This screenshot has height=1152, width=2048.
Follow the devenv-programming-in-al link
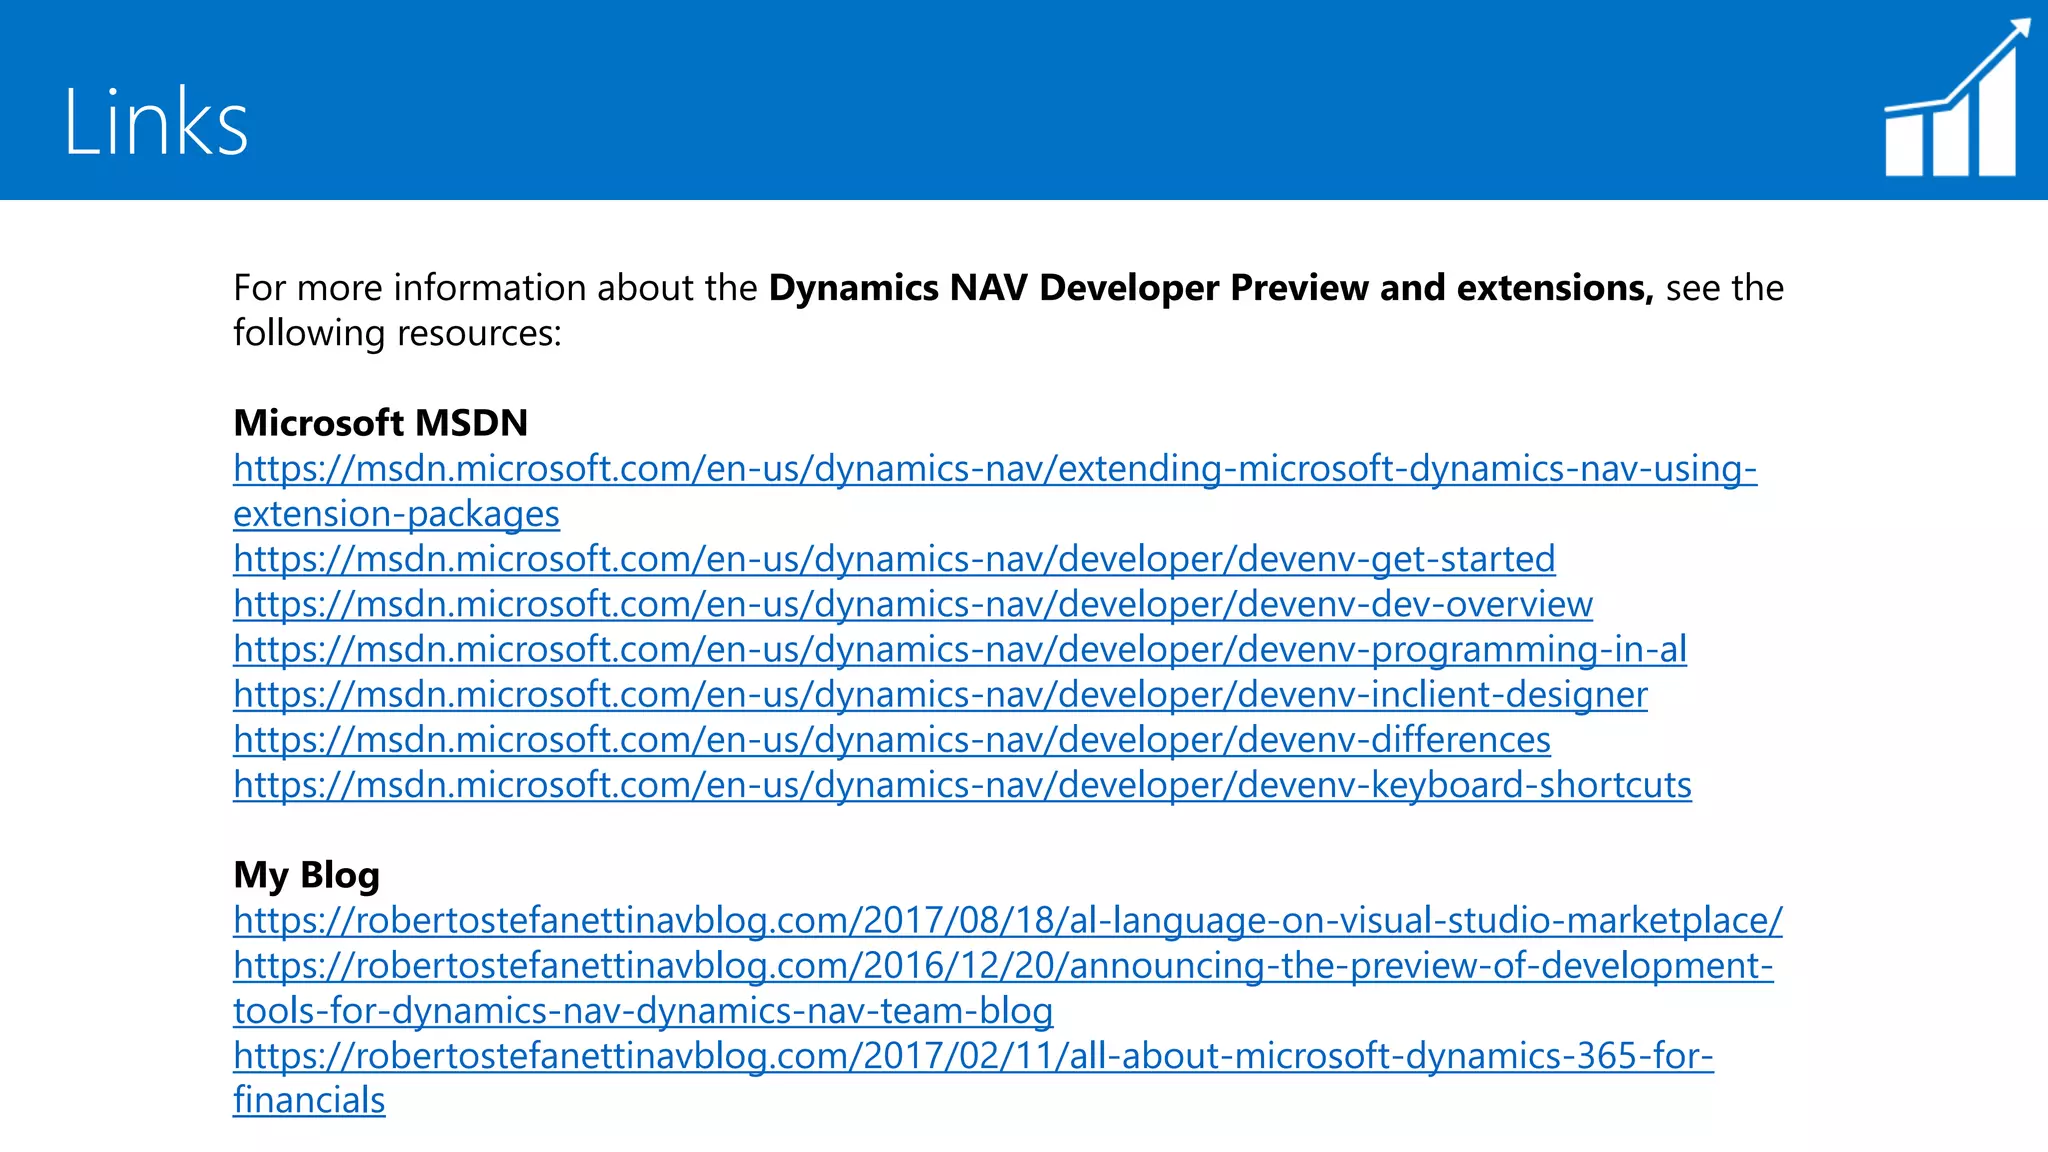coord(959,649)
